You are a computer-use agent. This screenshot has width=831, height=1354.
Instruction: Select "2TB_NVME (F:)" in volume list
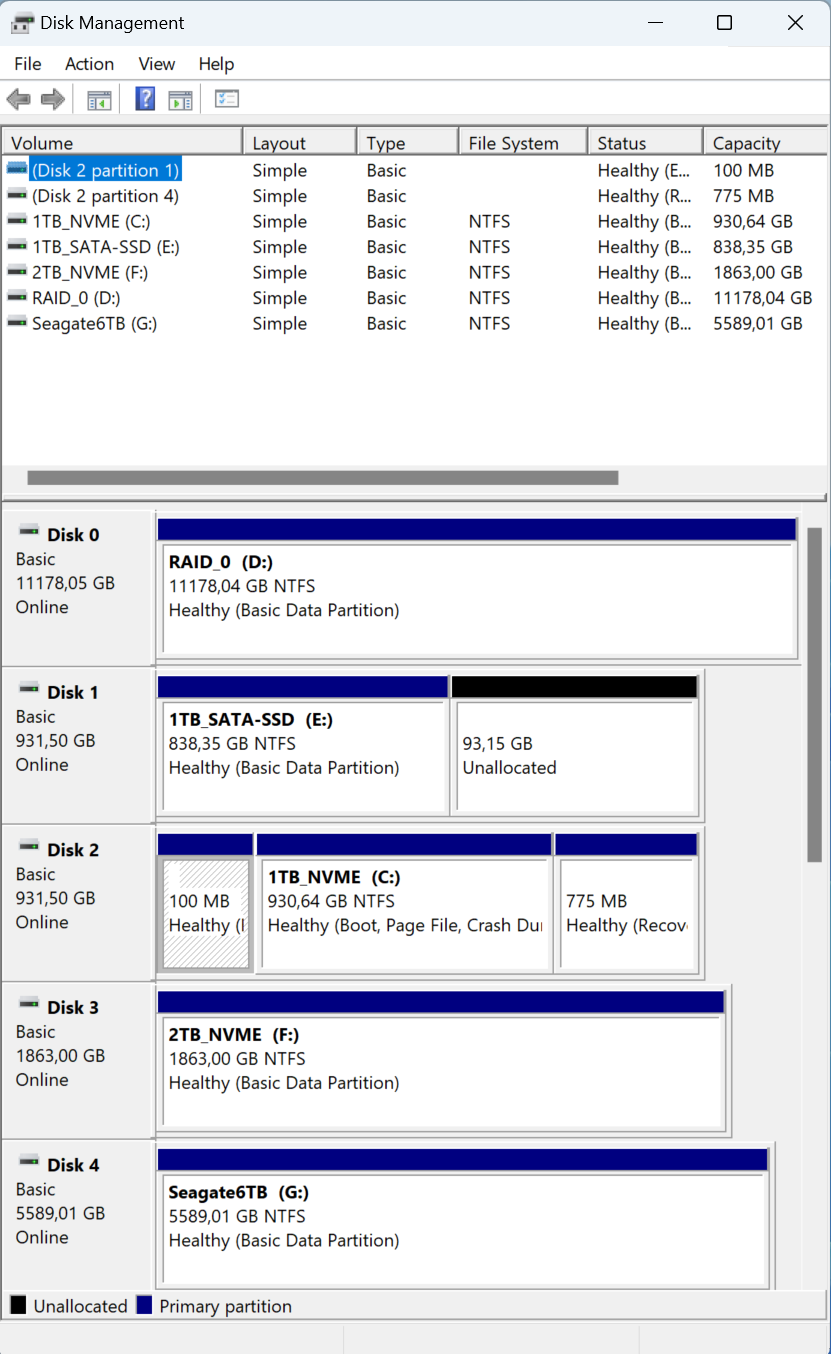90,272
